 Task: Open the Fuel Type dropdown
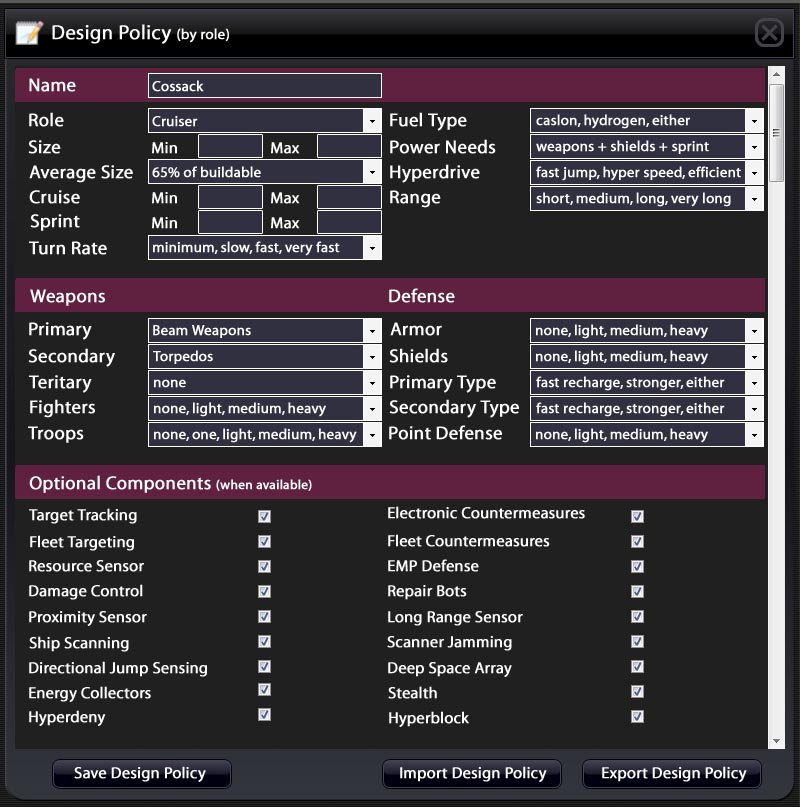(x=647, y=121)
